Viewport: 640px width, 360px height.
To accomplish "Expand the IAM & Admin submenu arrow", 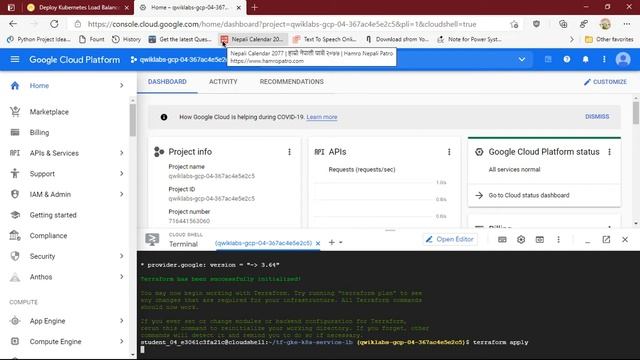I will coord(122,194).
